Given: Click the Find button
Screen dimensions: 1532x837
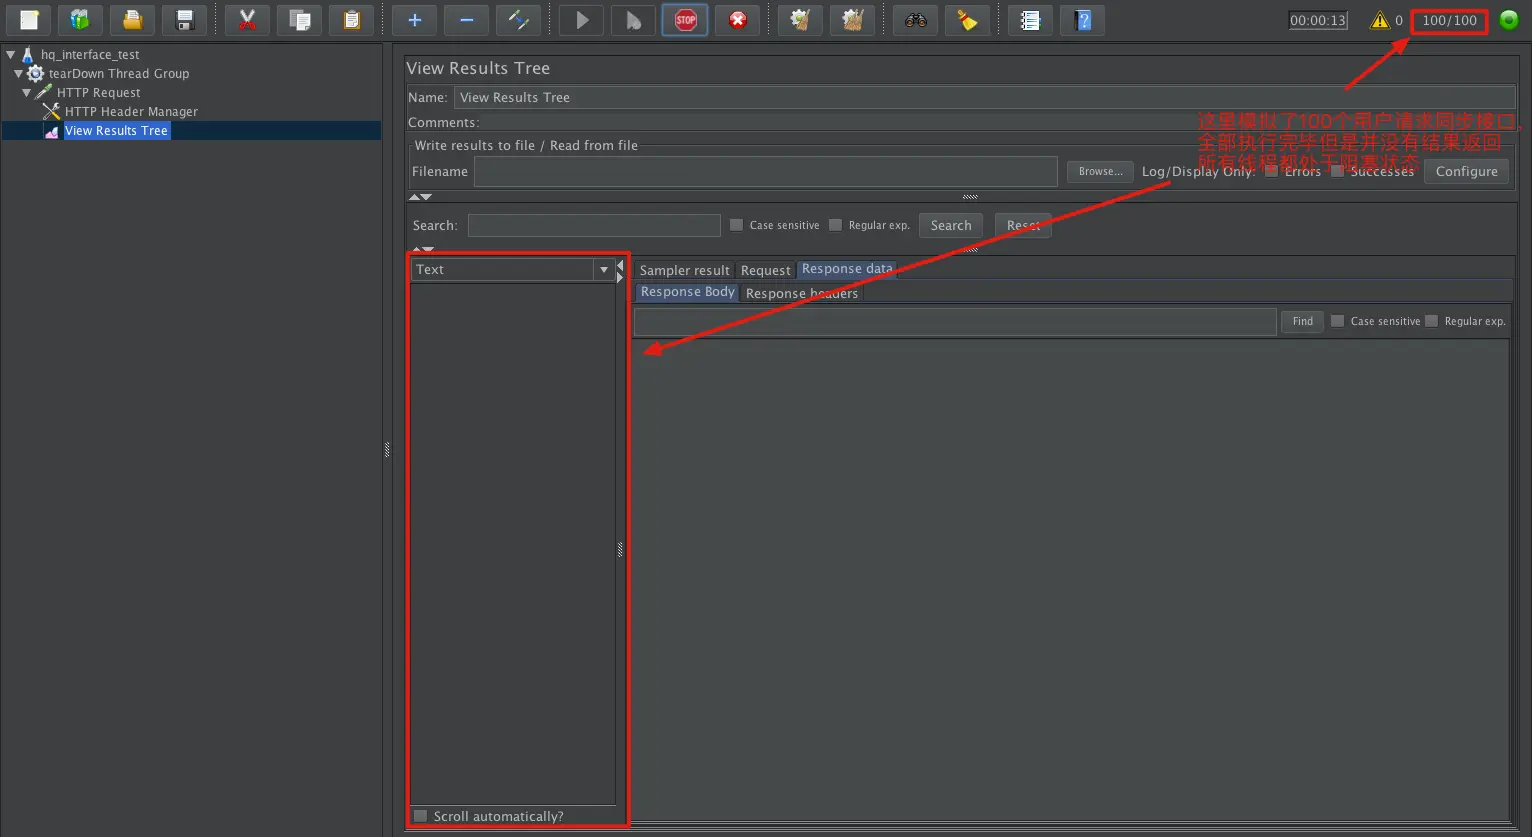Looking at the screenshot, I should click(x=1302, y=321).
